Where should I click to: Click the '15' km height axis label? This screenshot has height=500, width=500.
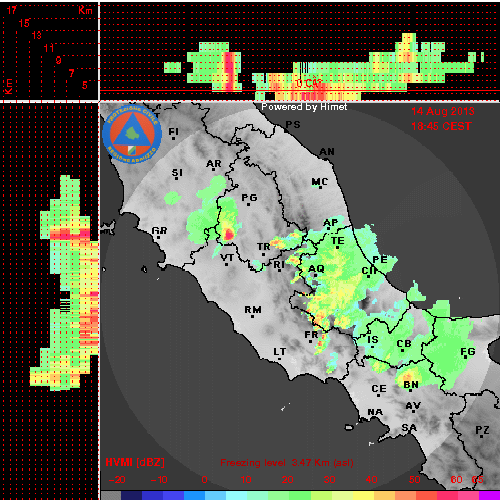click(24, 23)
